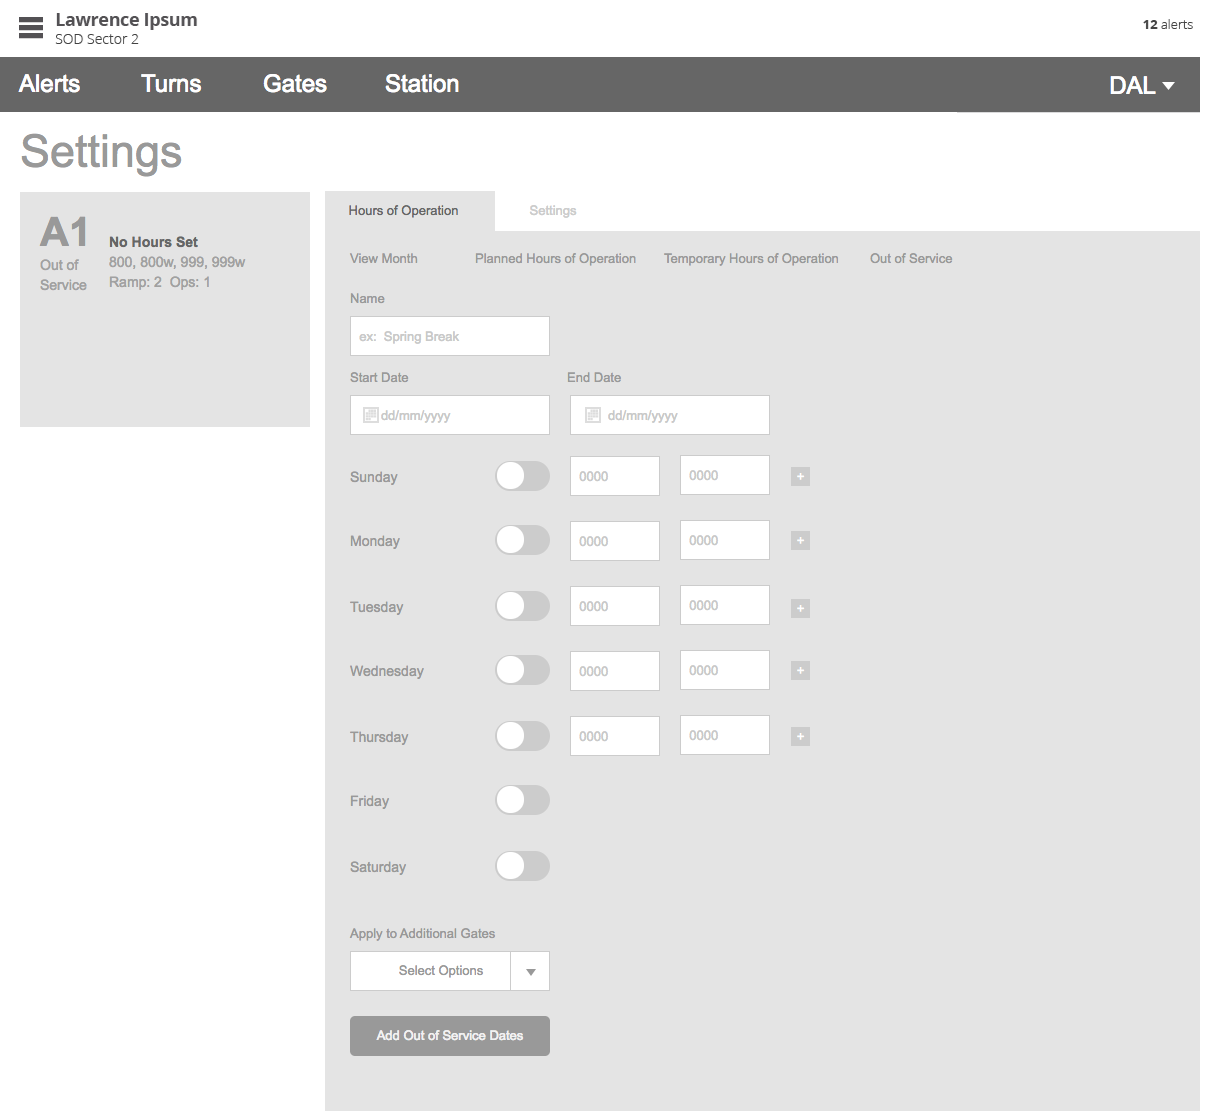Image resolution: width=1211 pixels, height=1111 pixels.
Task: Open the hamburger menu icon
Action: coord(31,28)
